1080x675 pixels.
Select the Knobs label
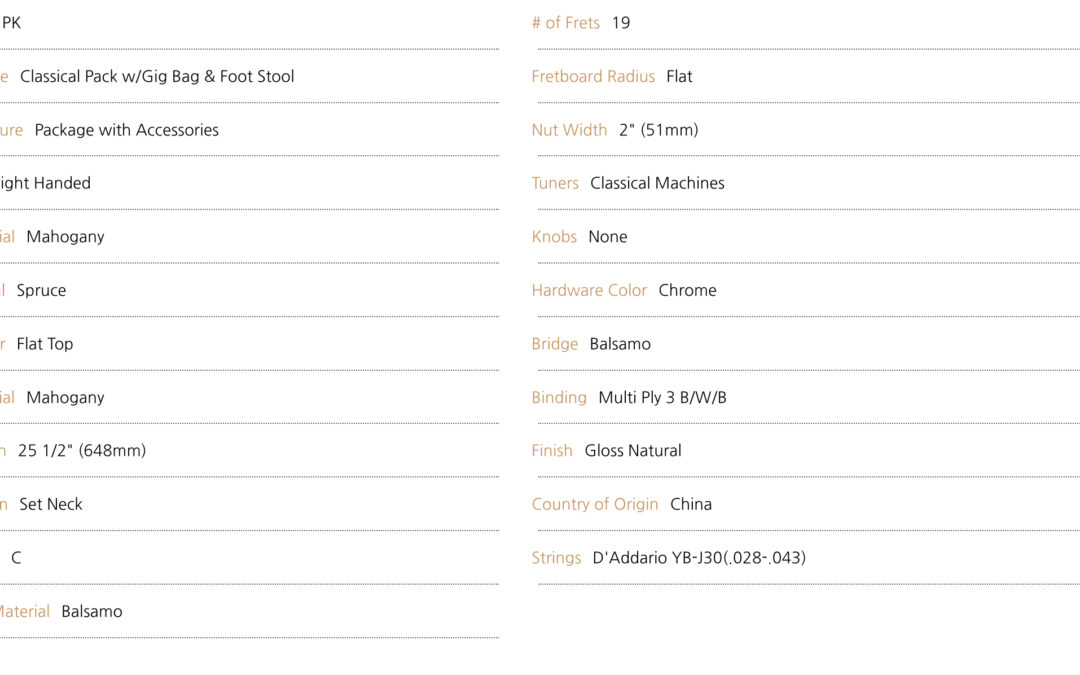pos(554,237)
